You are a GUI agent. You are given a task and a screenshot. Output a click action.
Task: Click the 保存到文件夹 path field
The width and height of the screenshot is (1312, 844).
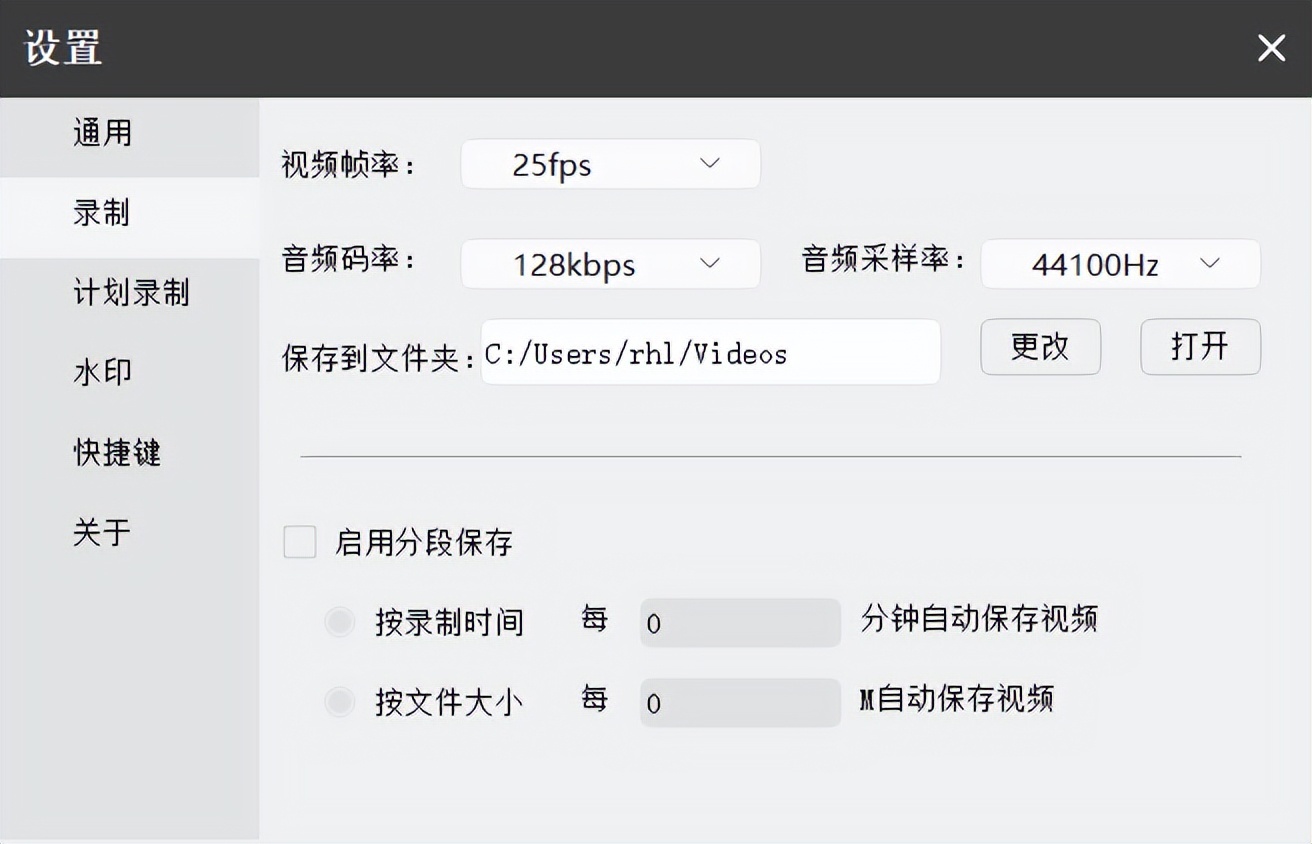click(710, 353)
